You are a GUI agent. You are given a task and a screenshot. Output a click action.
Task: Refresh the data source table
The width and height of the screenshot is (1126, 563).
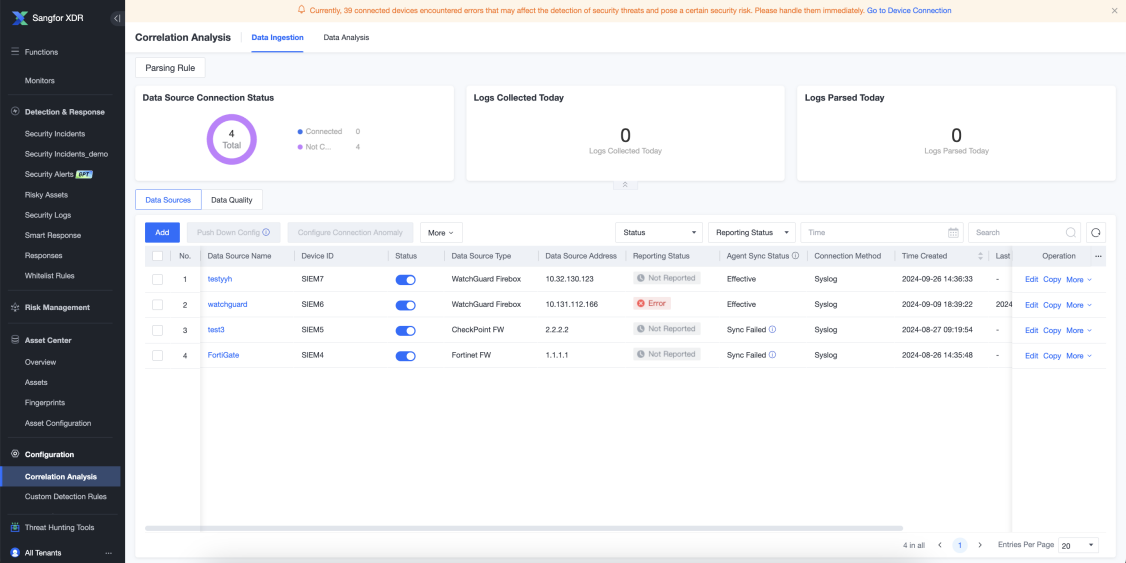tap(1096, 233)
